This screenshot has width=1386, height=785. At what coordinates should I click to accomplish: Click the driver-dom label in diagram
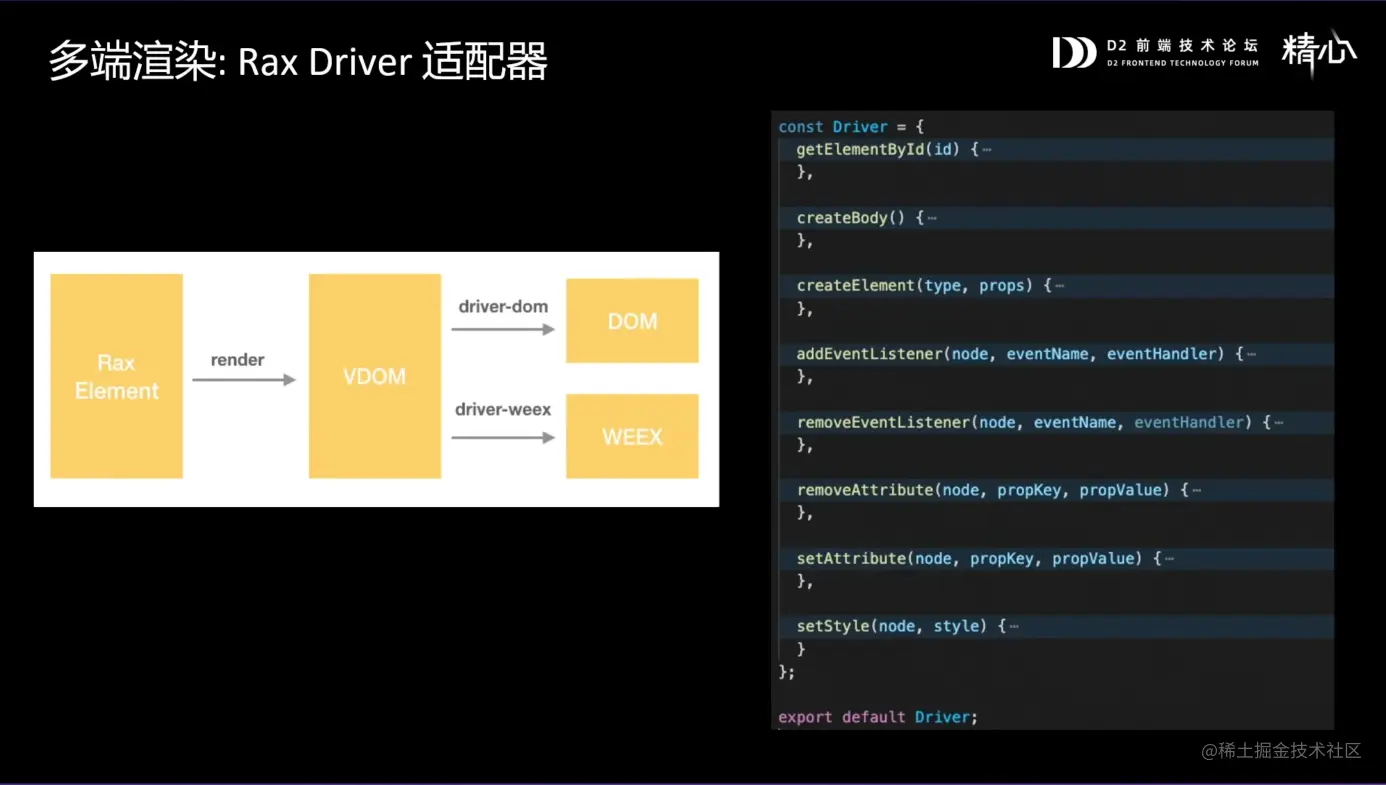pos(503,306)
